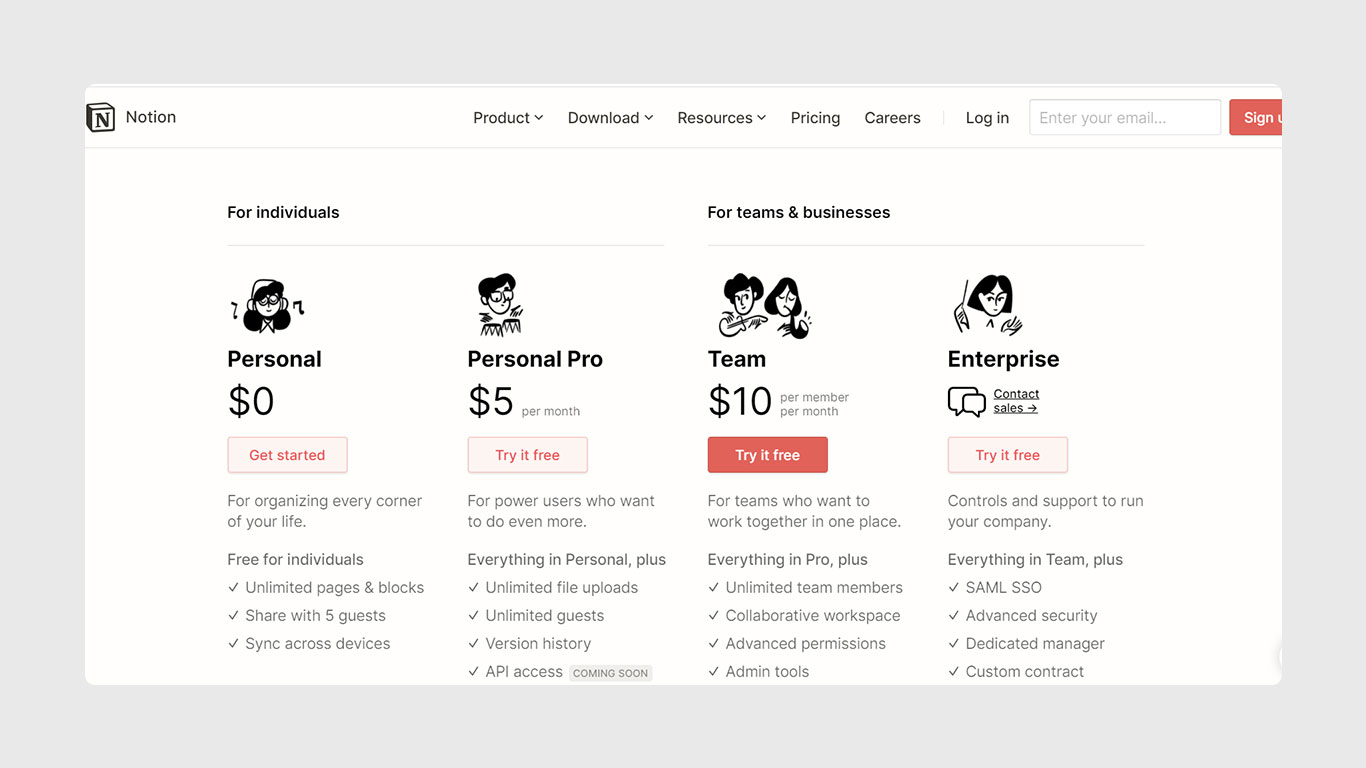Click the Team plan illustration

pos(764,305)
